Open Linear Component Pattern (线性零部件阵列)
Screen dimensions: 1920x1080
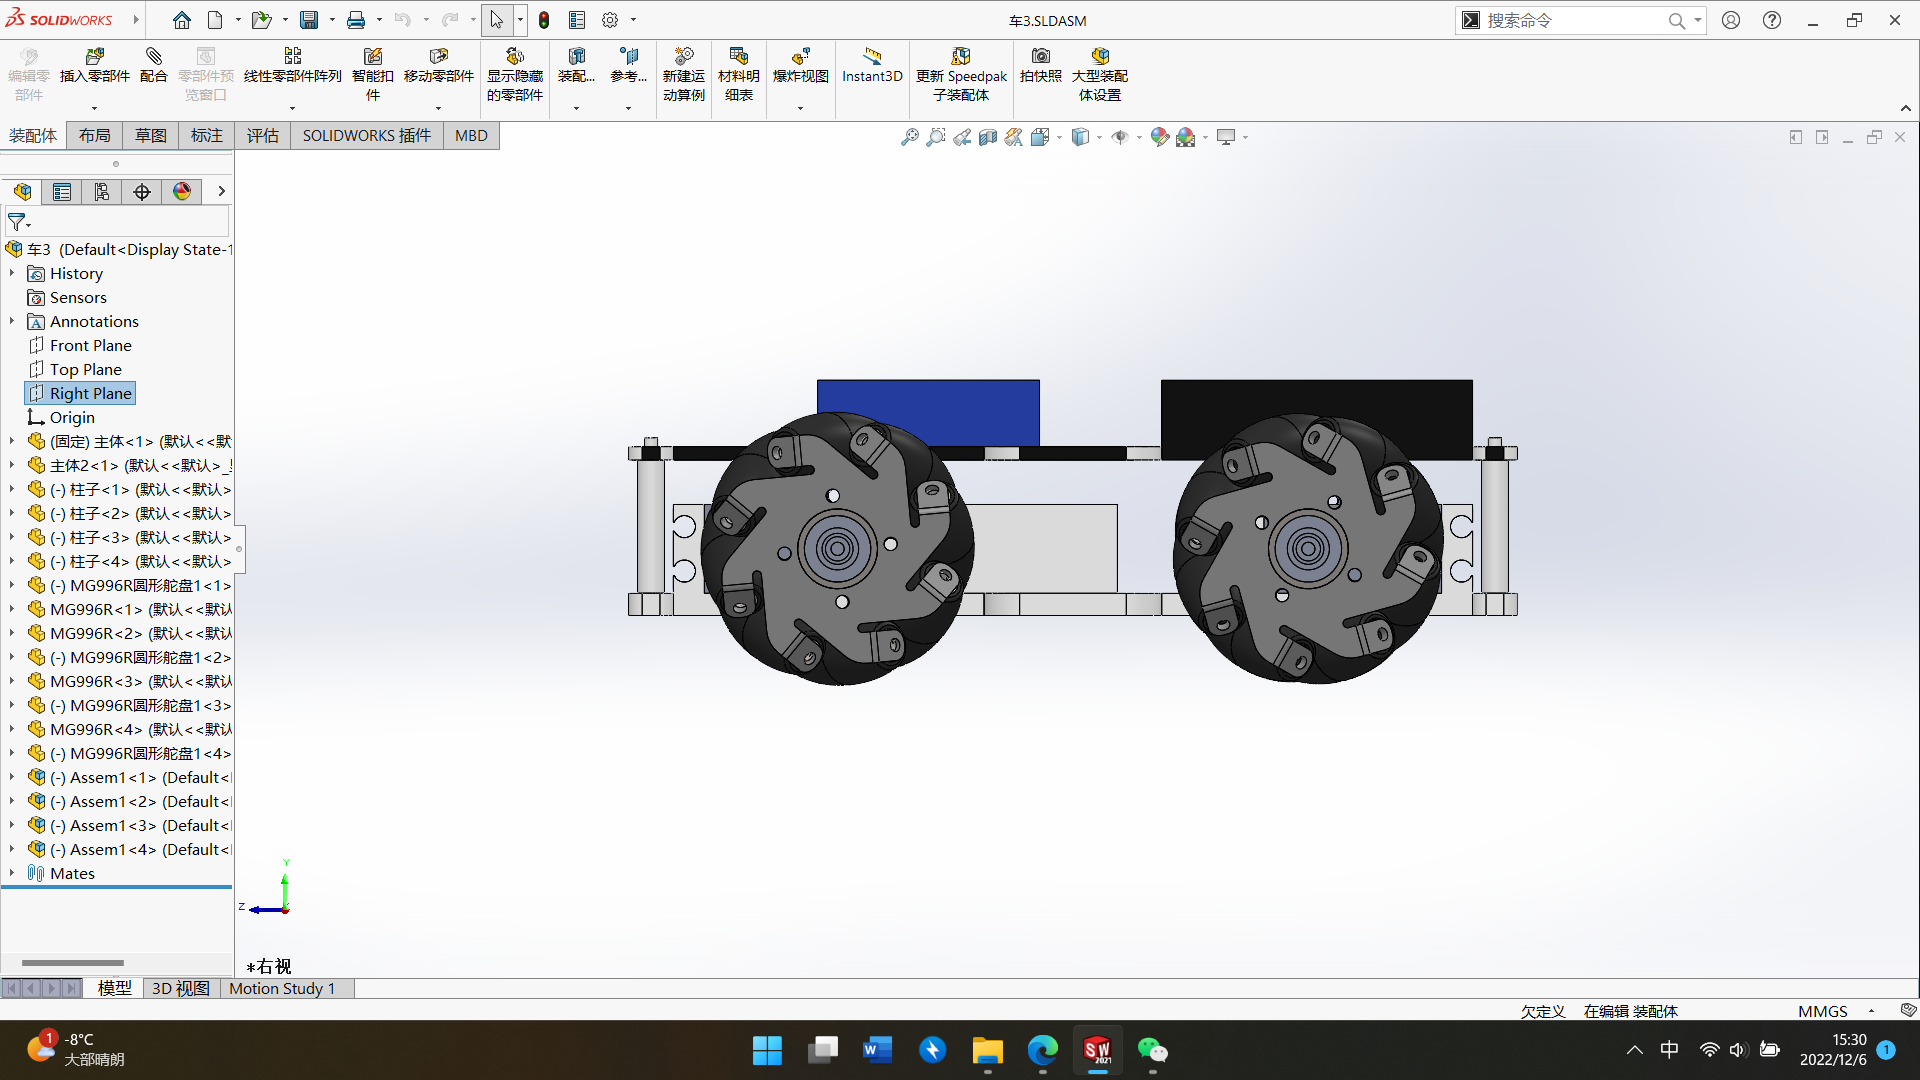pos(293,66)
